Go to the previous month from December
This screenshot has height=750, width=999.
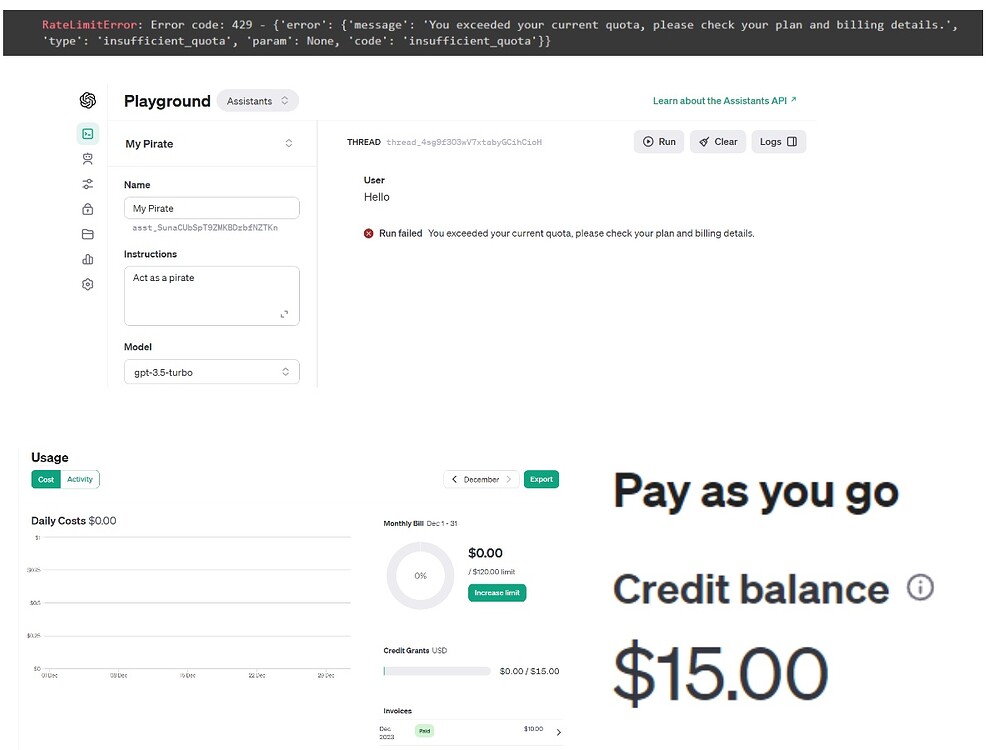[454, 479]
